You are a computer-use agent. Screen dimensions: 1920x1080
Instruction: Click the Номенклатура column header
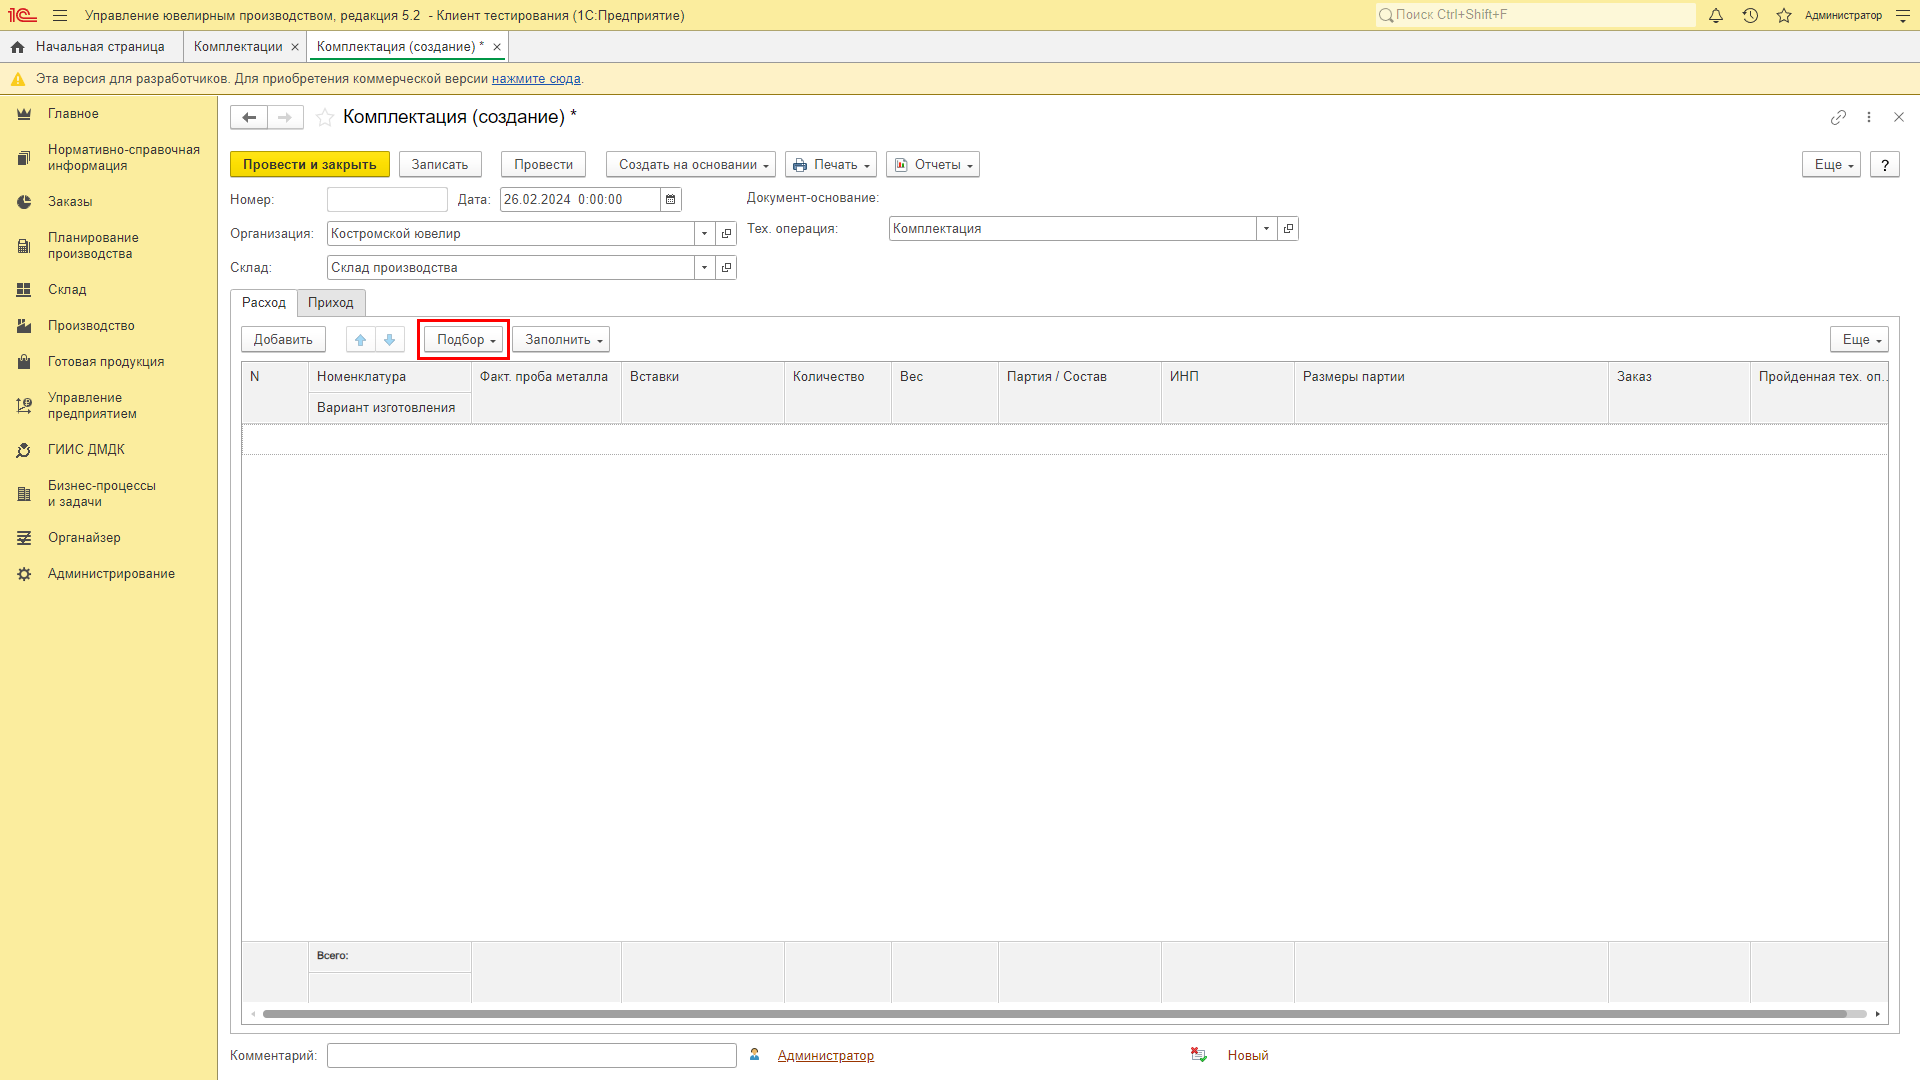[390, 377]
